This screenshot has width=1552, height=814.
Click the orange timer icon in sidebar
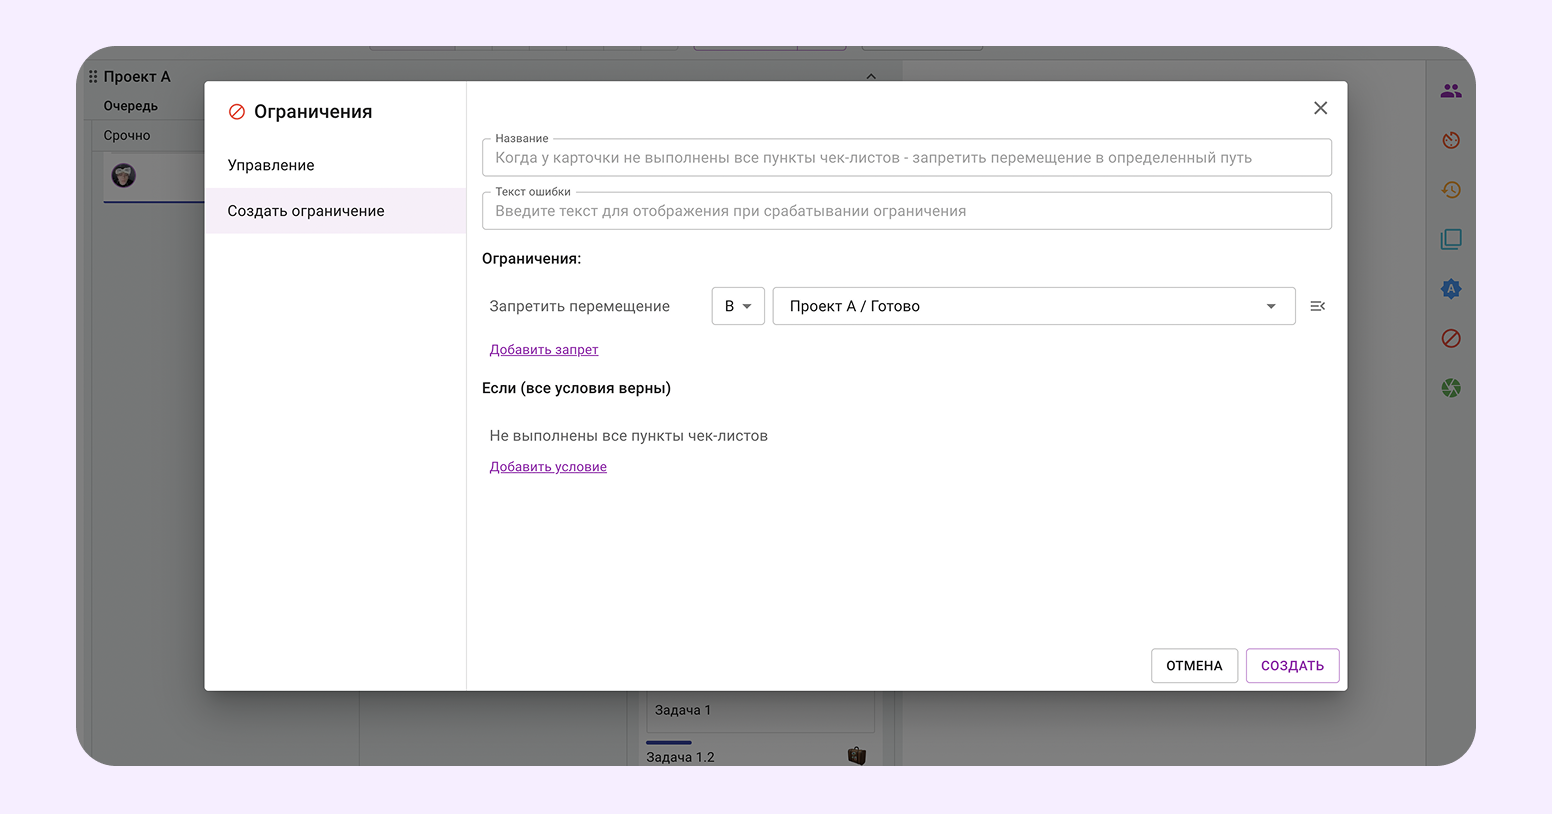[1451, 141]
